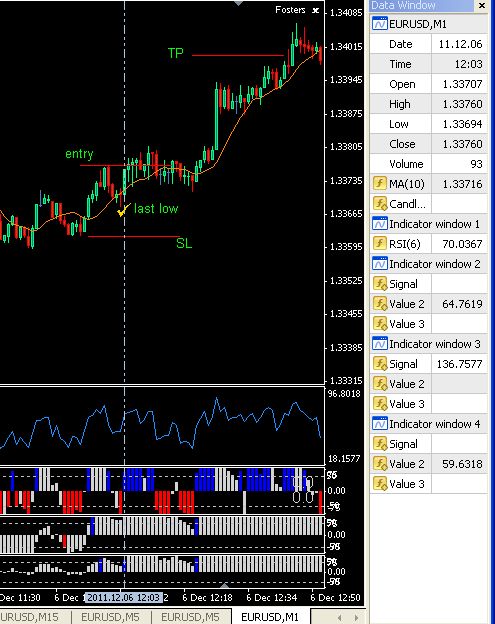Click icon beside Signal 136.7577
This screenshot has height=624, width=495.
click(380, 364)
